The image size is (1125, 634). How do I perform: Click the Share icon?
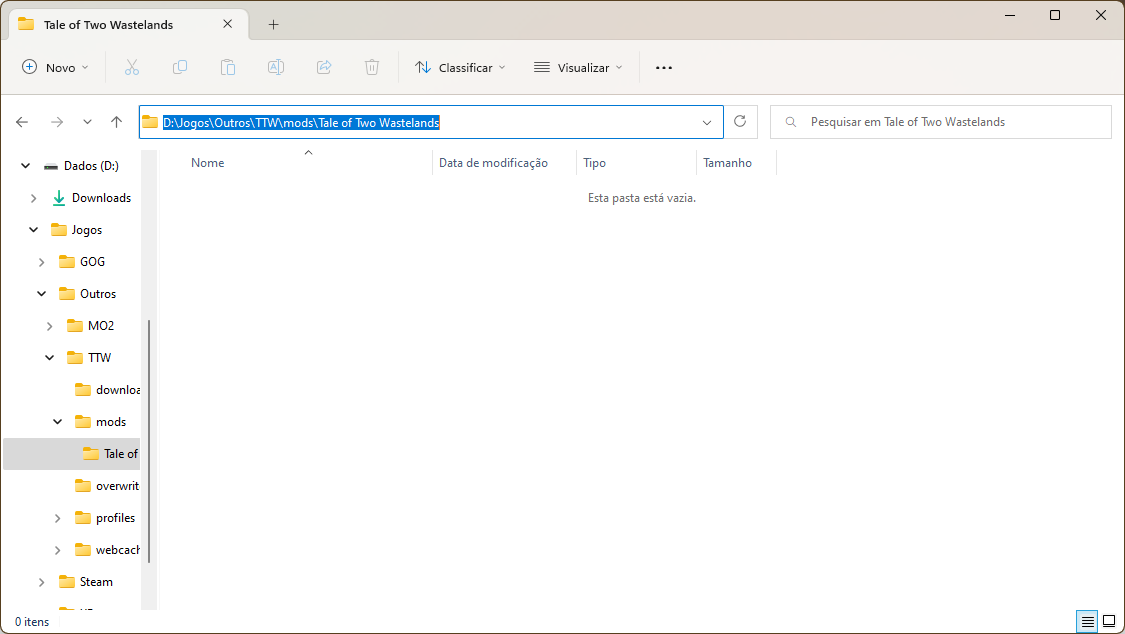[324, 67]
